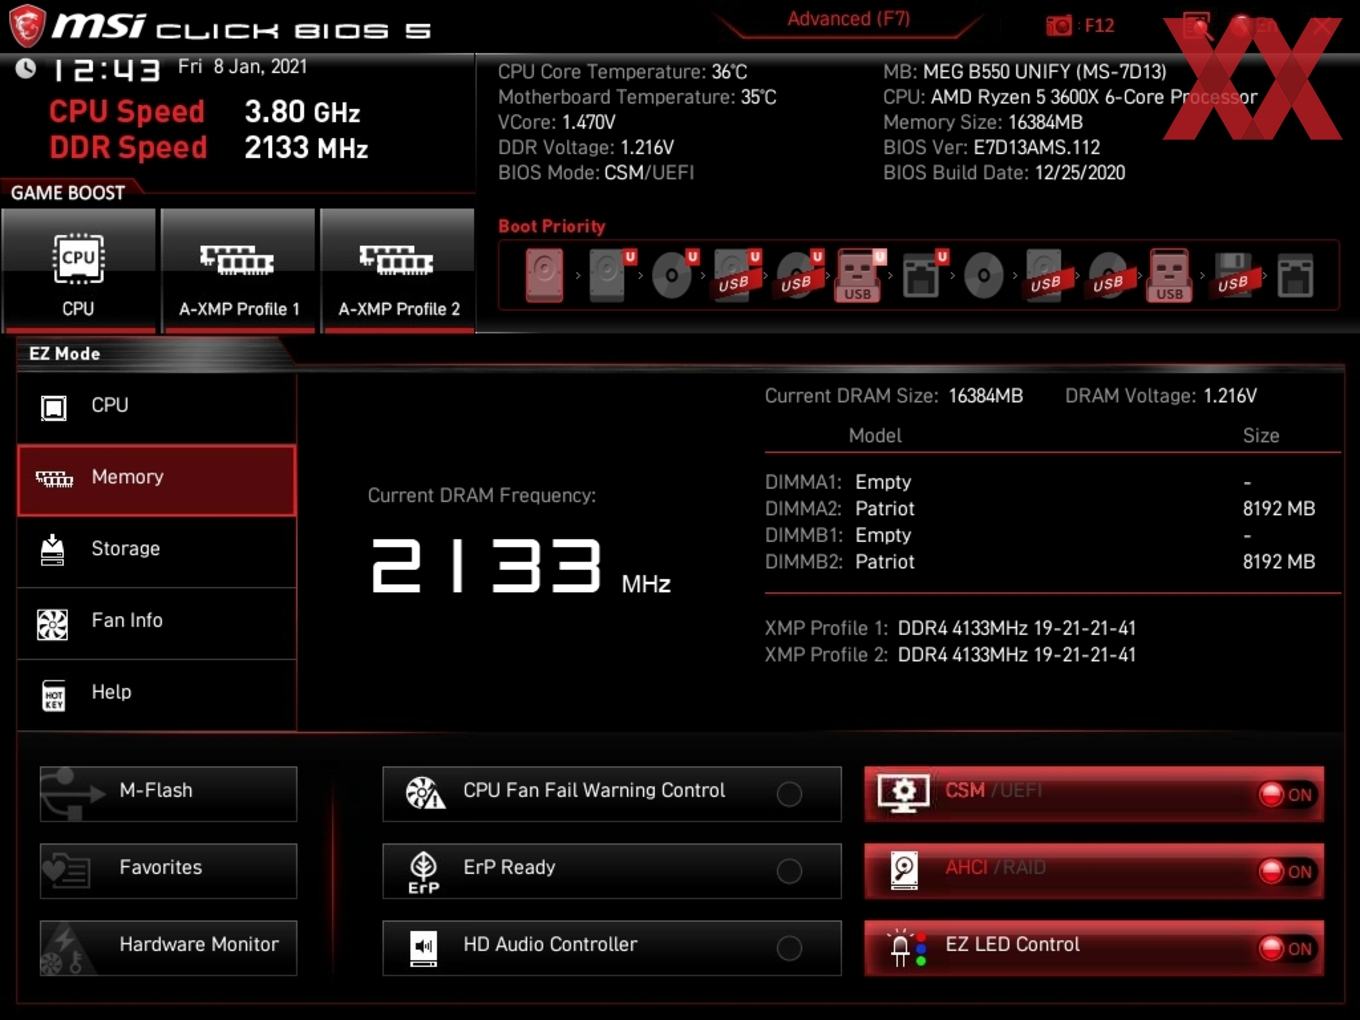Click the Motherboard Temperature 35°C reading

[637, 97]
